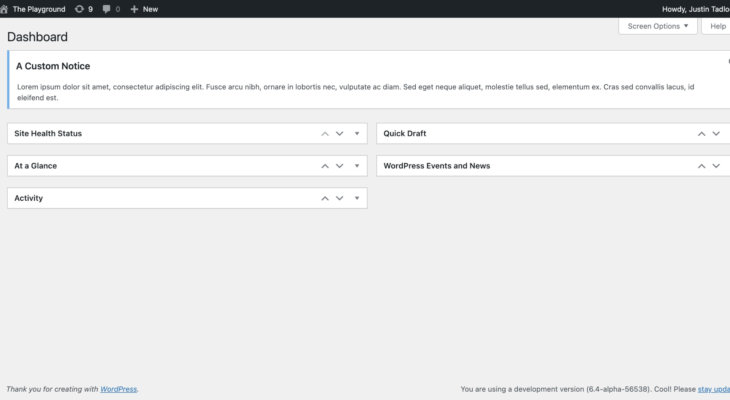Image resolution: width=730 pixels, height=400 pixels.
Task: Move At a Glance widget down
Action: 339,166
